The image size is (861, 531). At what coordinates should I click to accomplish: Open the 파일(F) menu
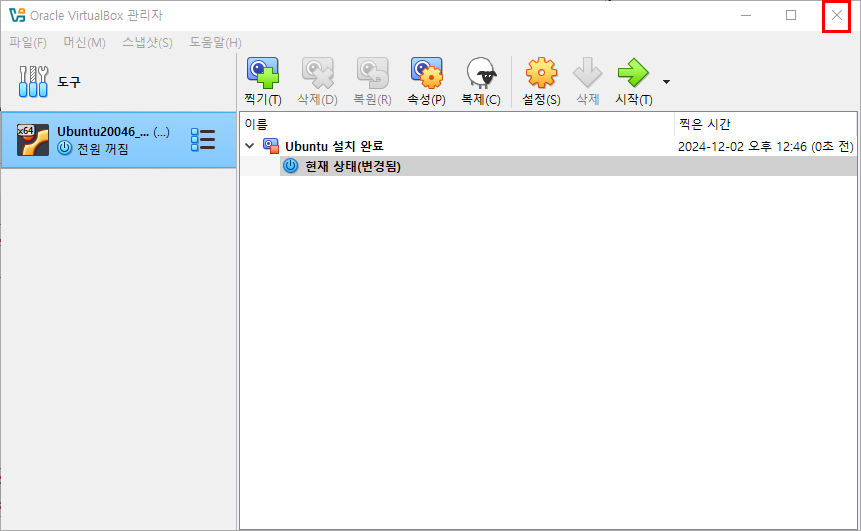coord(28,42)
